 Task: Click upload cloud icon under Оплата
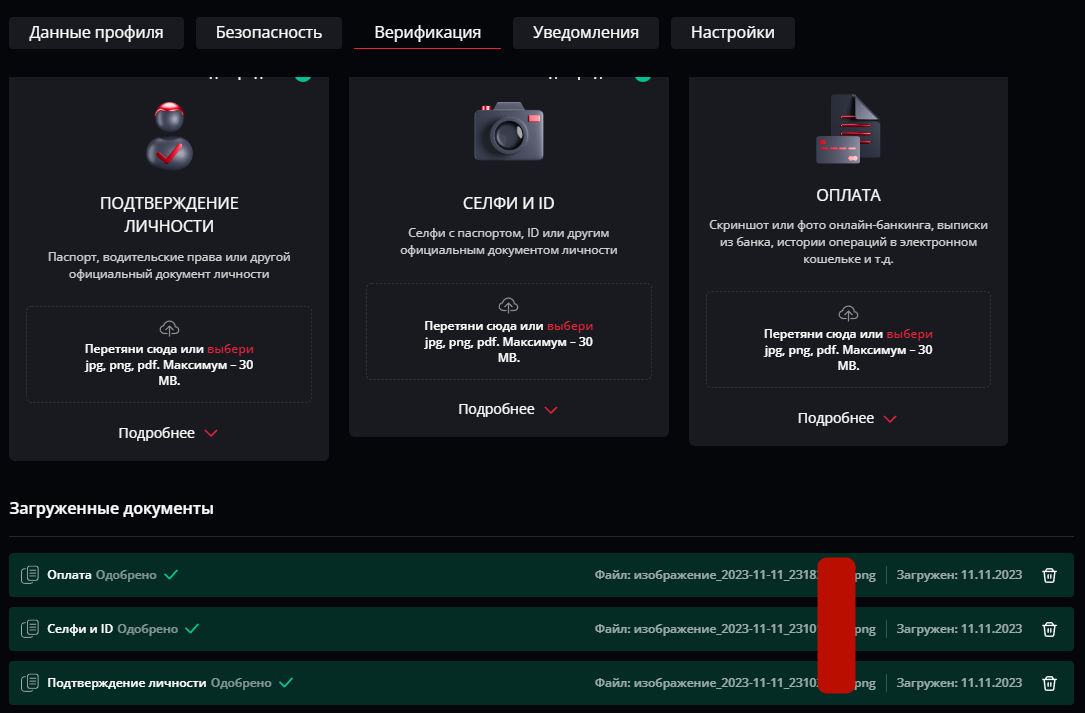tap(848, 313)
